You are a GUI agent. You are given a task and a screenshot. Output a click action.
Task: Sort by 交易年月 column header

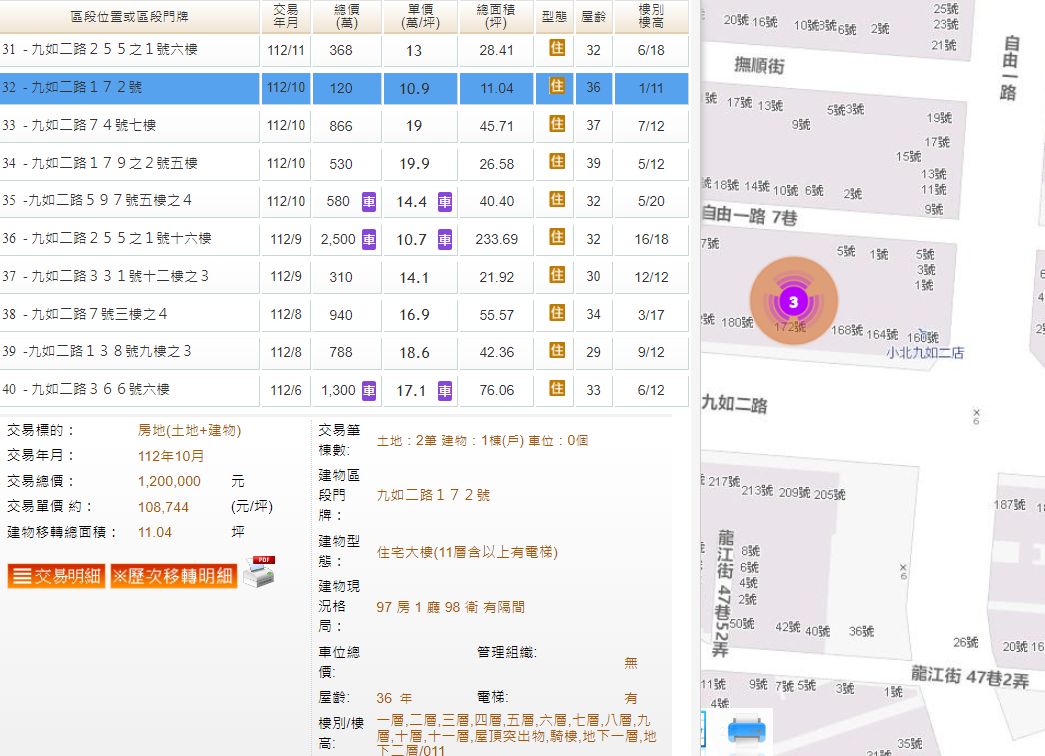286,17
